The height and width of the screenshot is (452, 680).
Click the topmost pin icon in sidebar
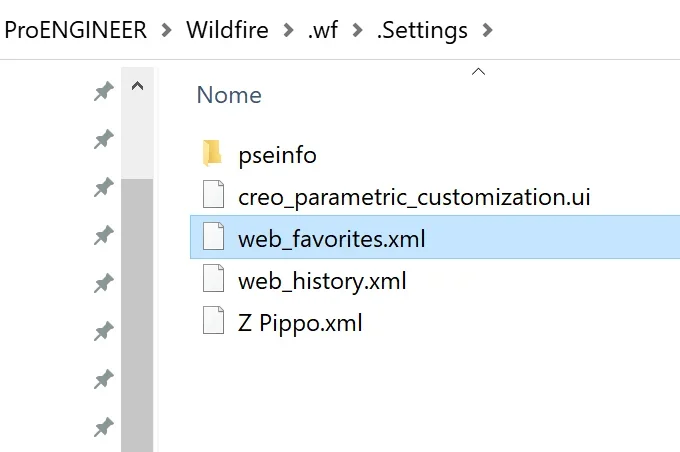point(104,92)
